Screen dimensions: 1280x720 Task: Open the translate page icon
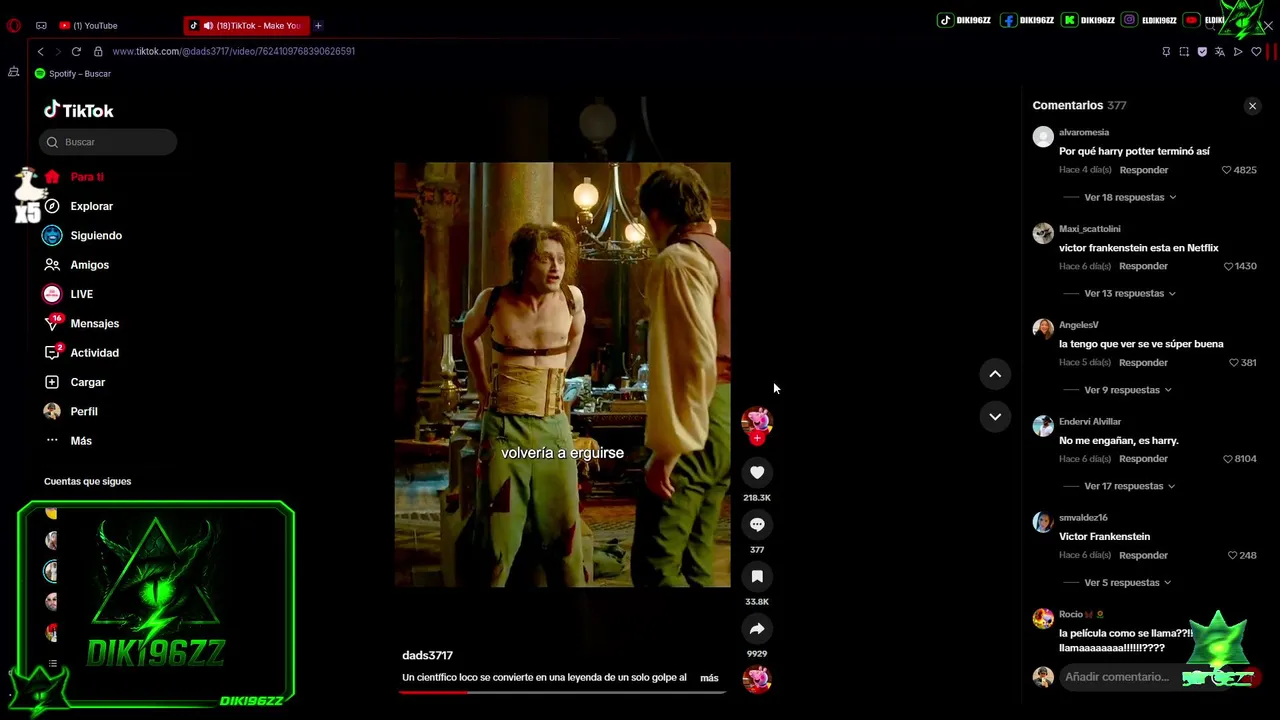coord(1220,51)
